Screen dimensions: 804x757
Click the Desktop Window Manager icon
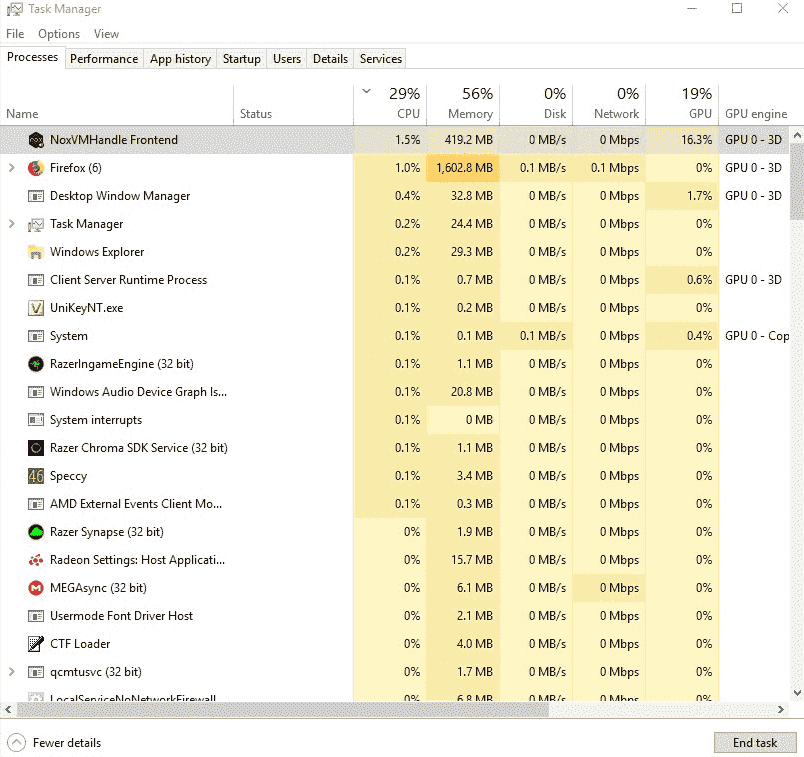36,196
